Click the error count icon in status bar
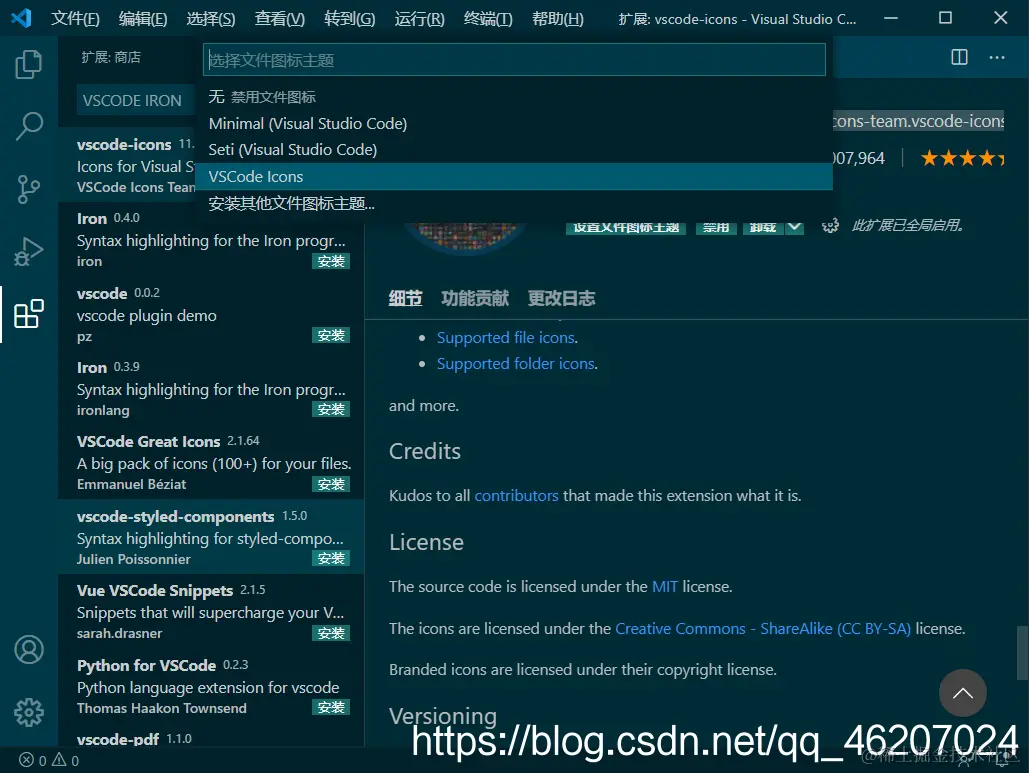1029x773 pixels. point(26,760)
